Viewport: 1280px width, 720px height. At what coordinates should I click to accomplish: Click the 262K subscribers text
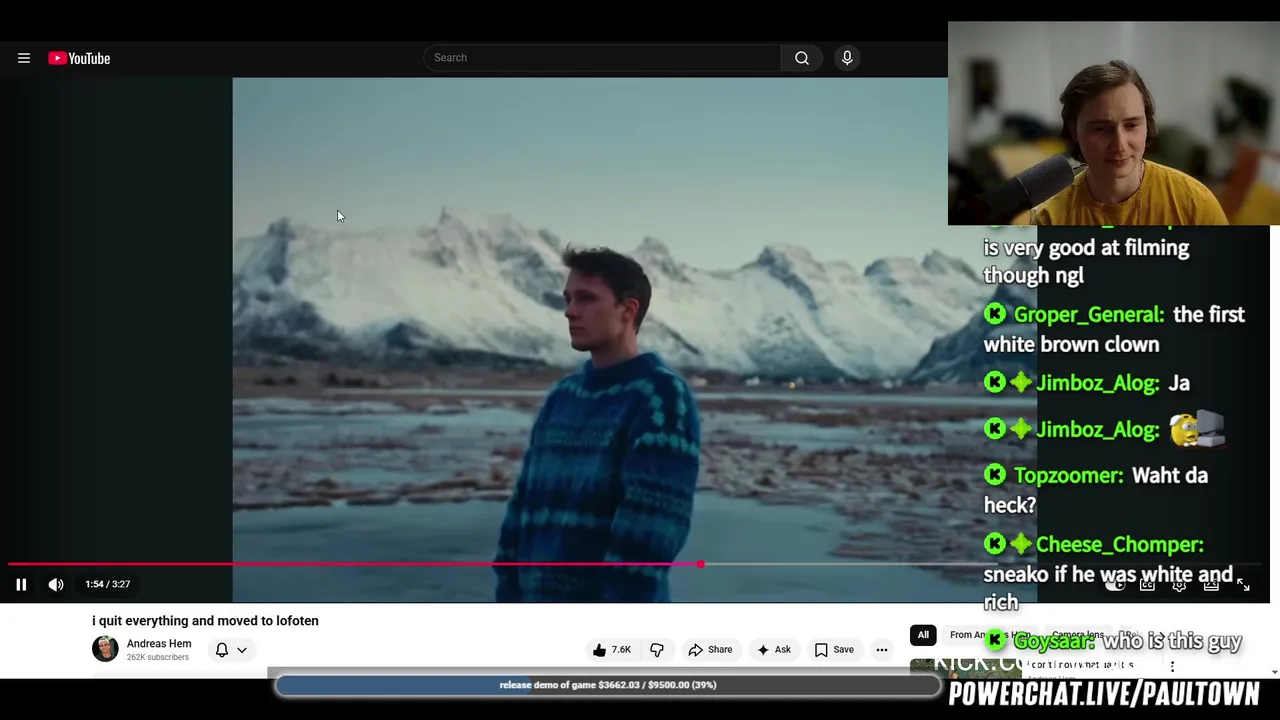[x=158, y=658]
